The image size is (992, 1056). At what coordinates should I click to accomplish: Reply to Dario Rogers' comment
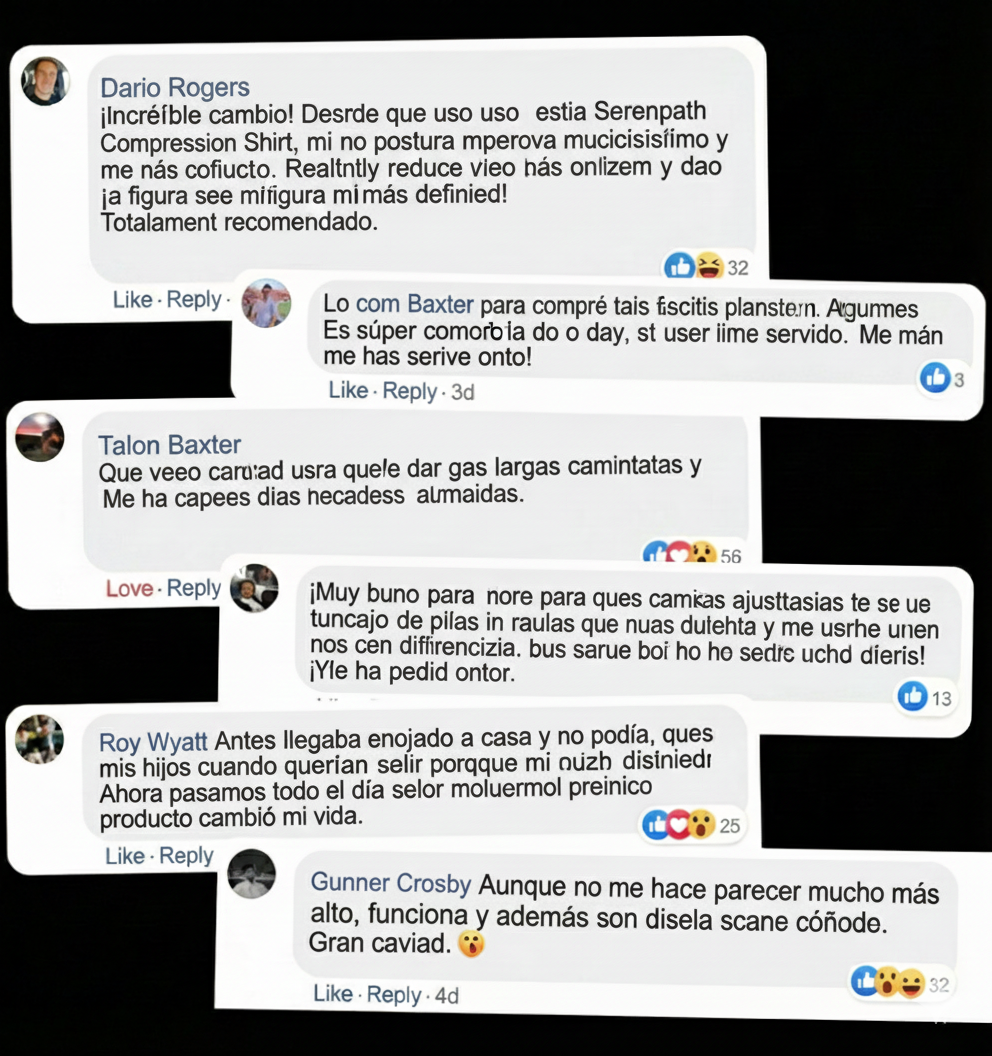[194, 299]
